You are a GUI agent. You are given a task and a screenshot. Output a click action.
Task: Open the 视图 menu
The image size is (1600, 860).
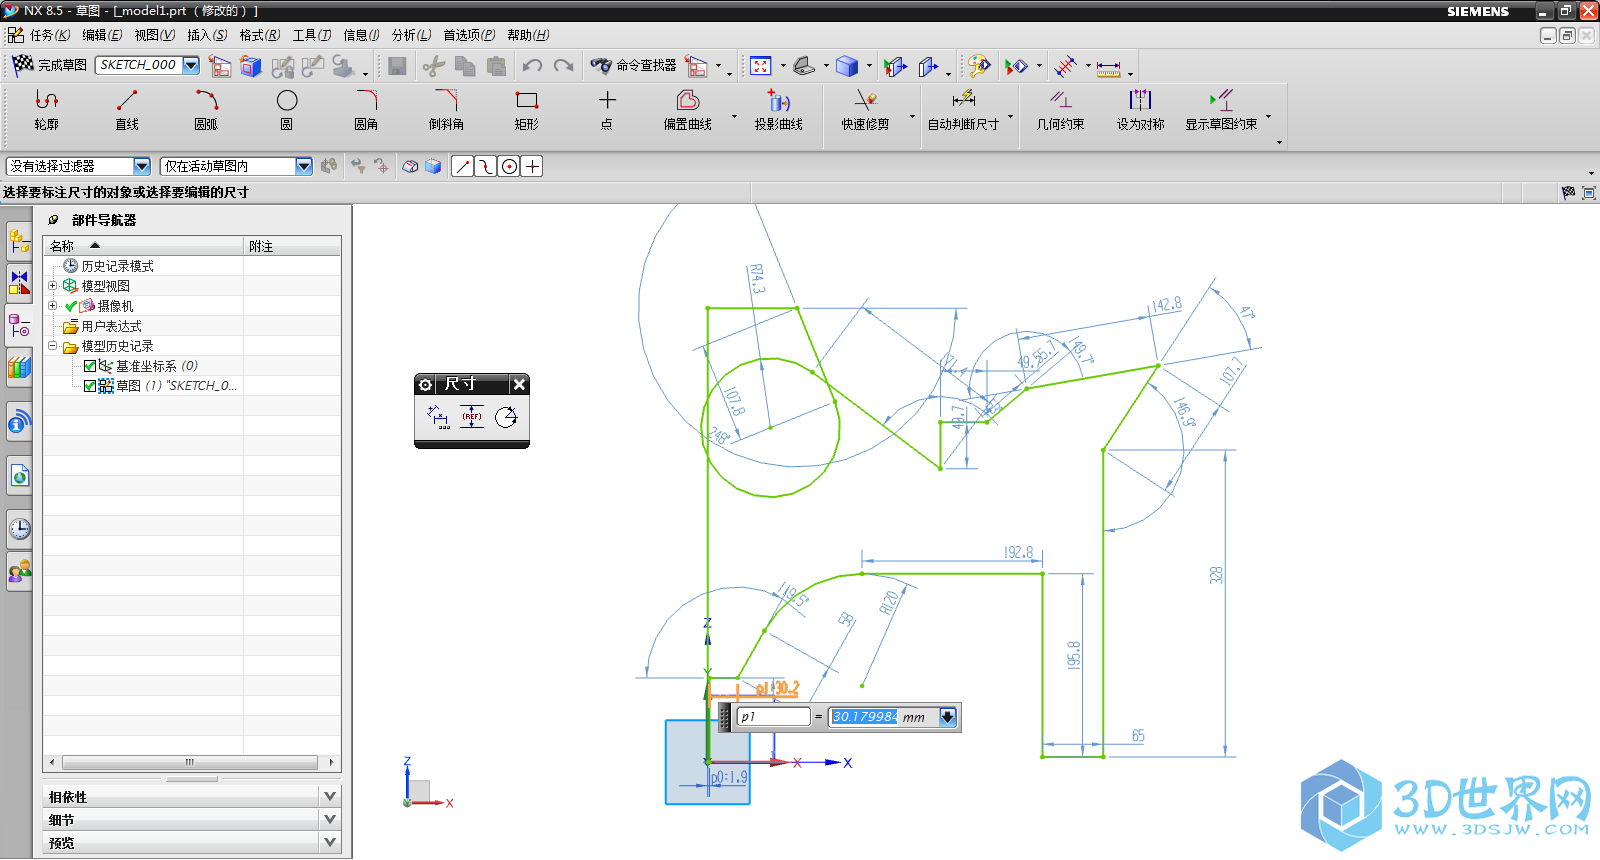(154, 35)
